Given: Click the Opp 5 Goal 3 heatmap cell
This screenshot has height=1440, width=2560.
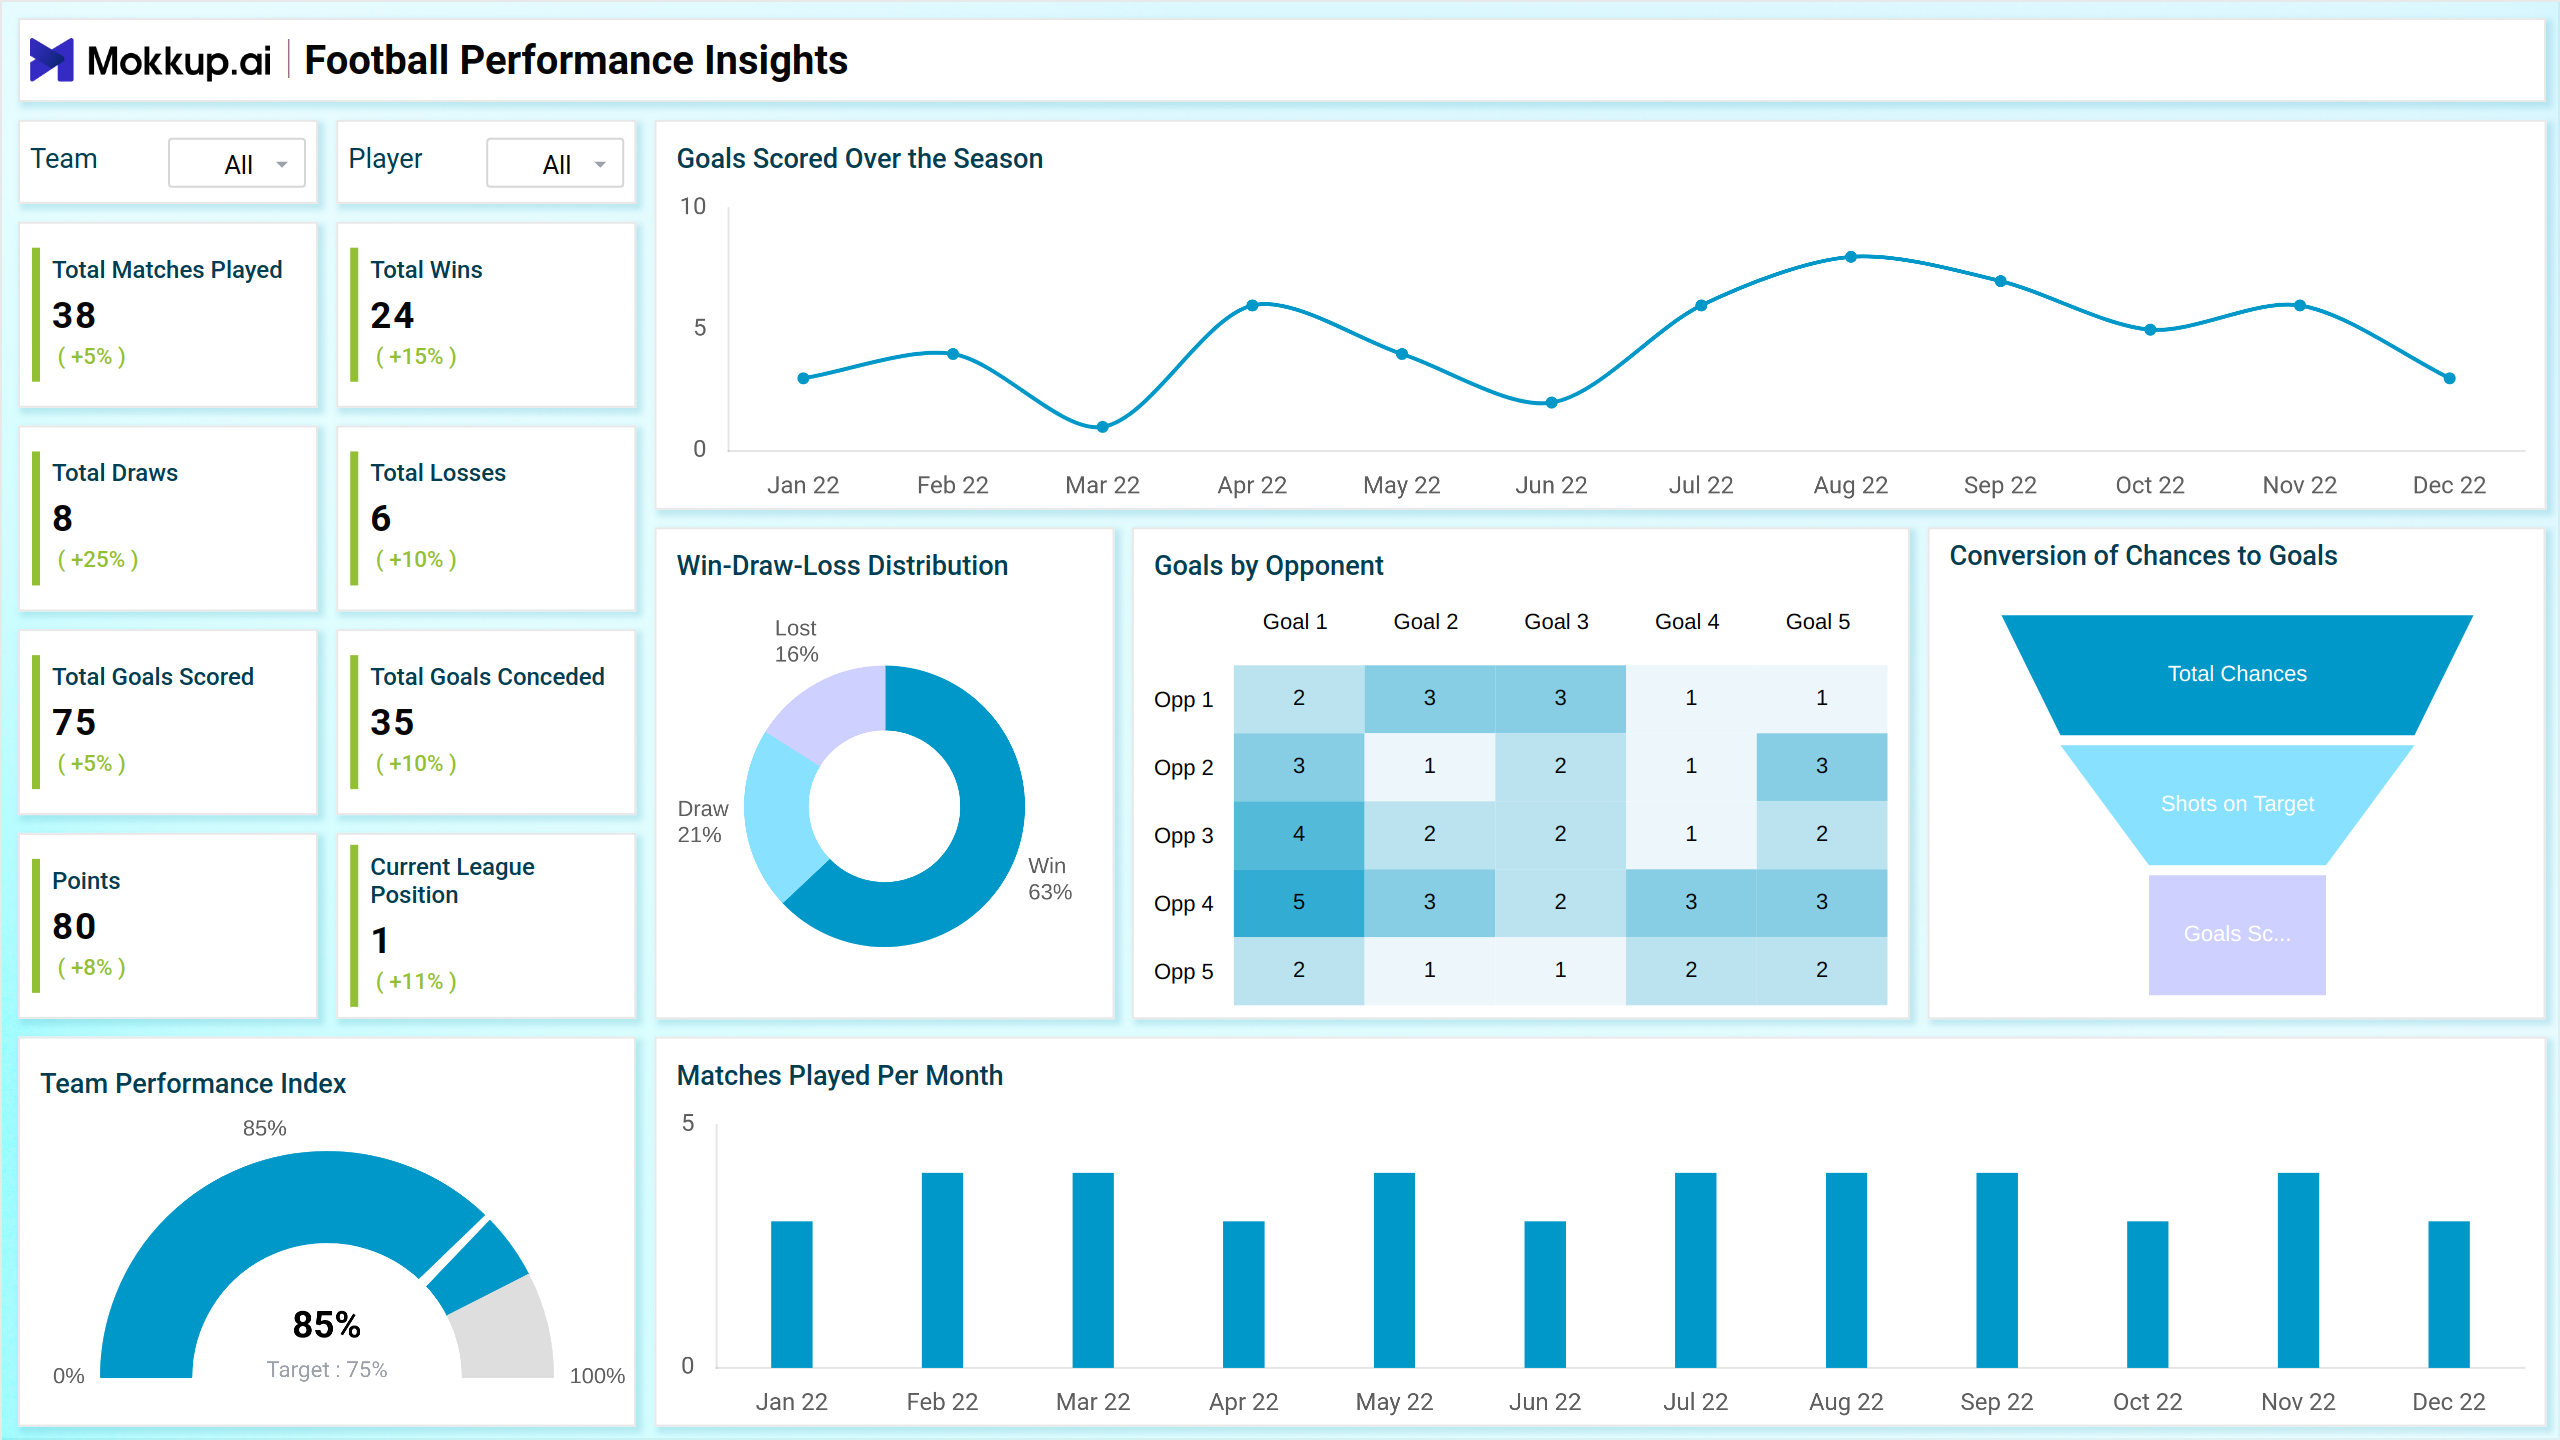Looking at the screenshot, I should [1560, 970].
